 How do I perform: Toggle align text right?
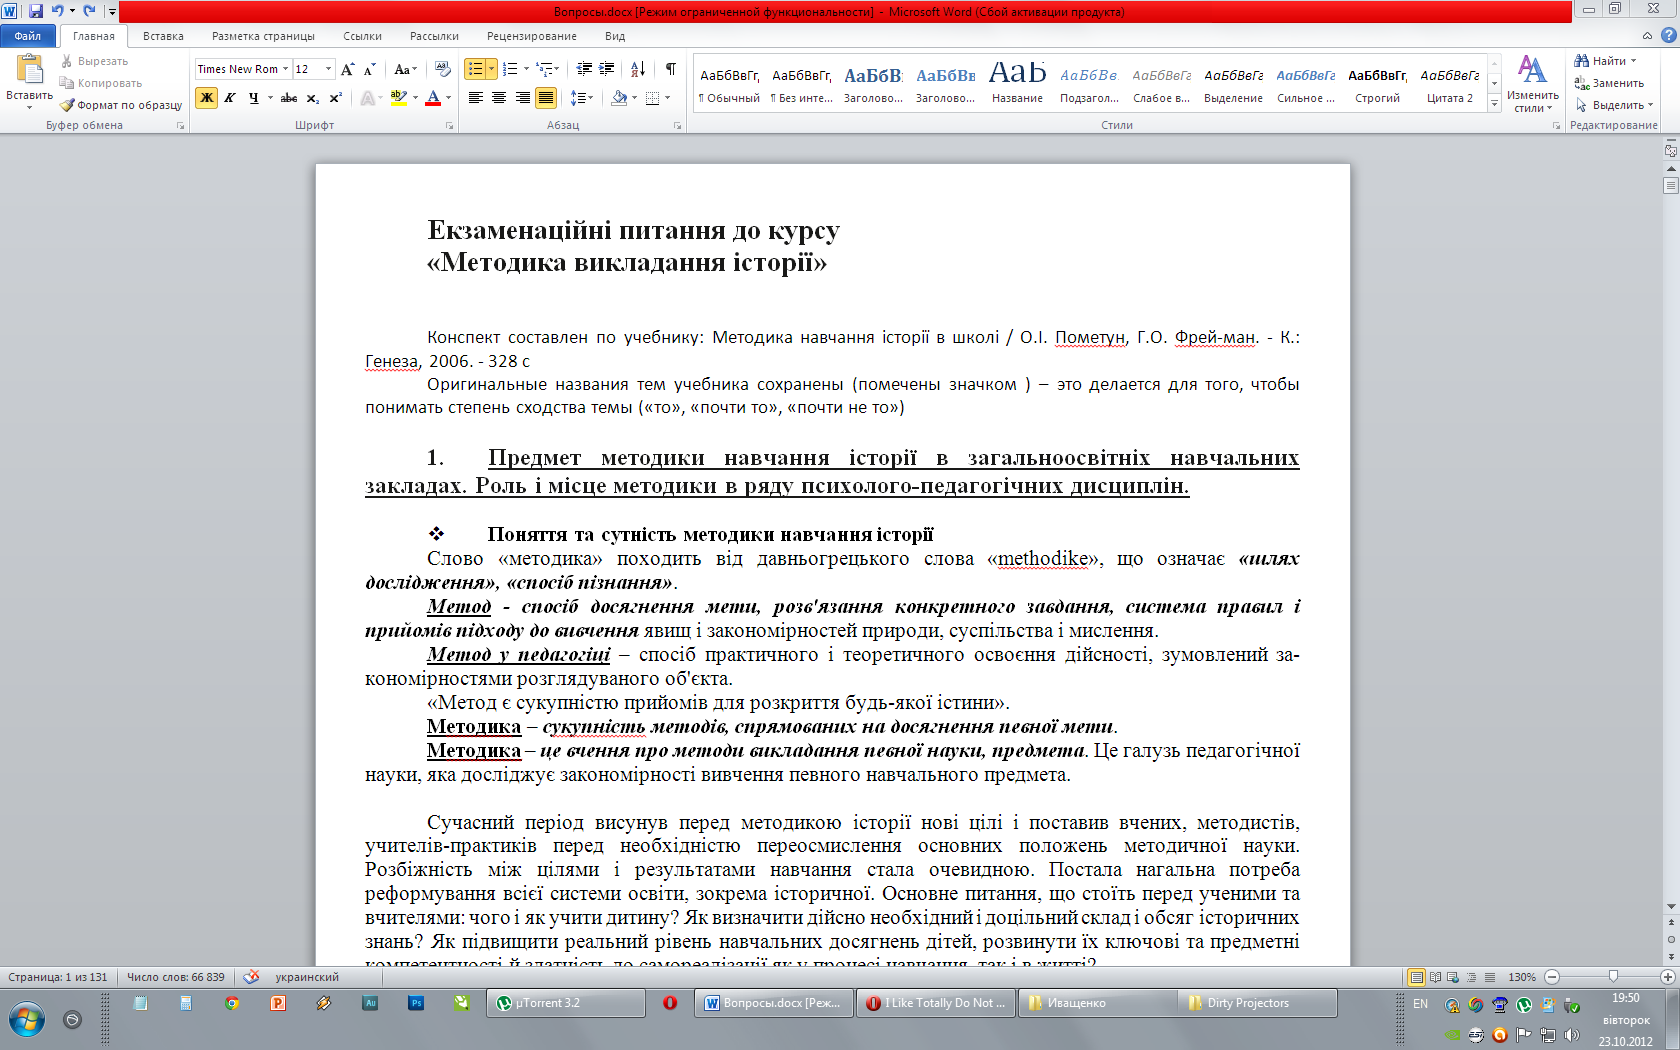click(522, 97)
